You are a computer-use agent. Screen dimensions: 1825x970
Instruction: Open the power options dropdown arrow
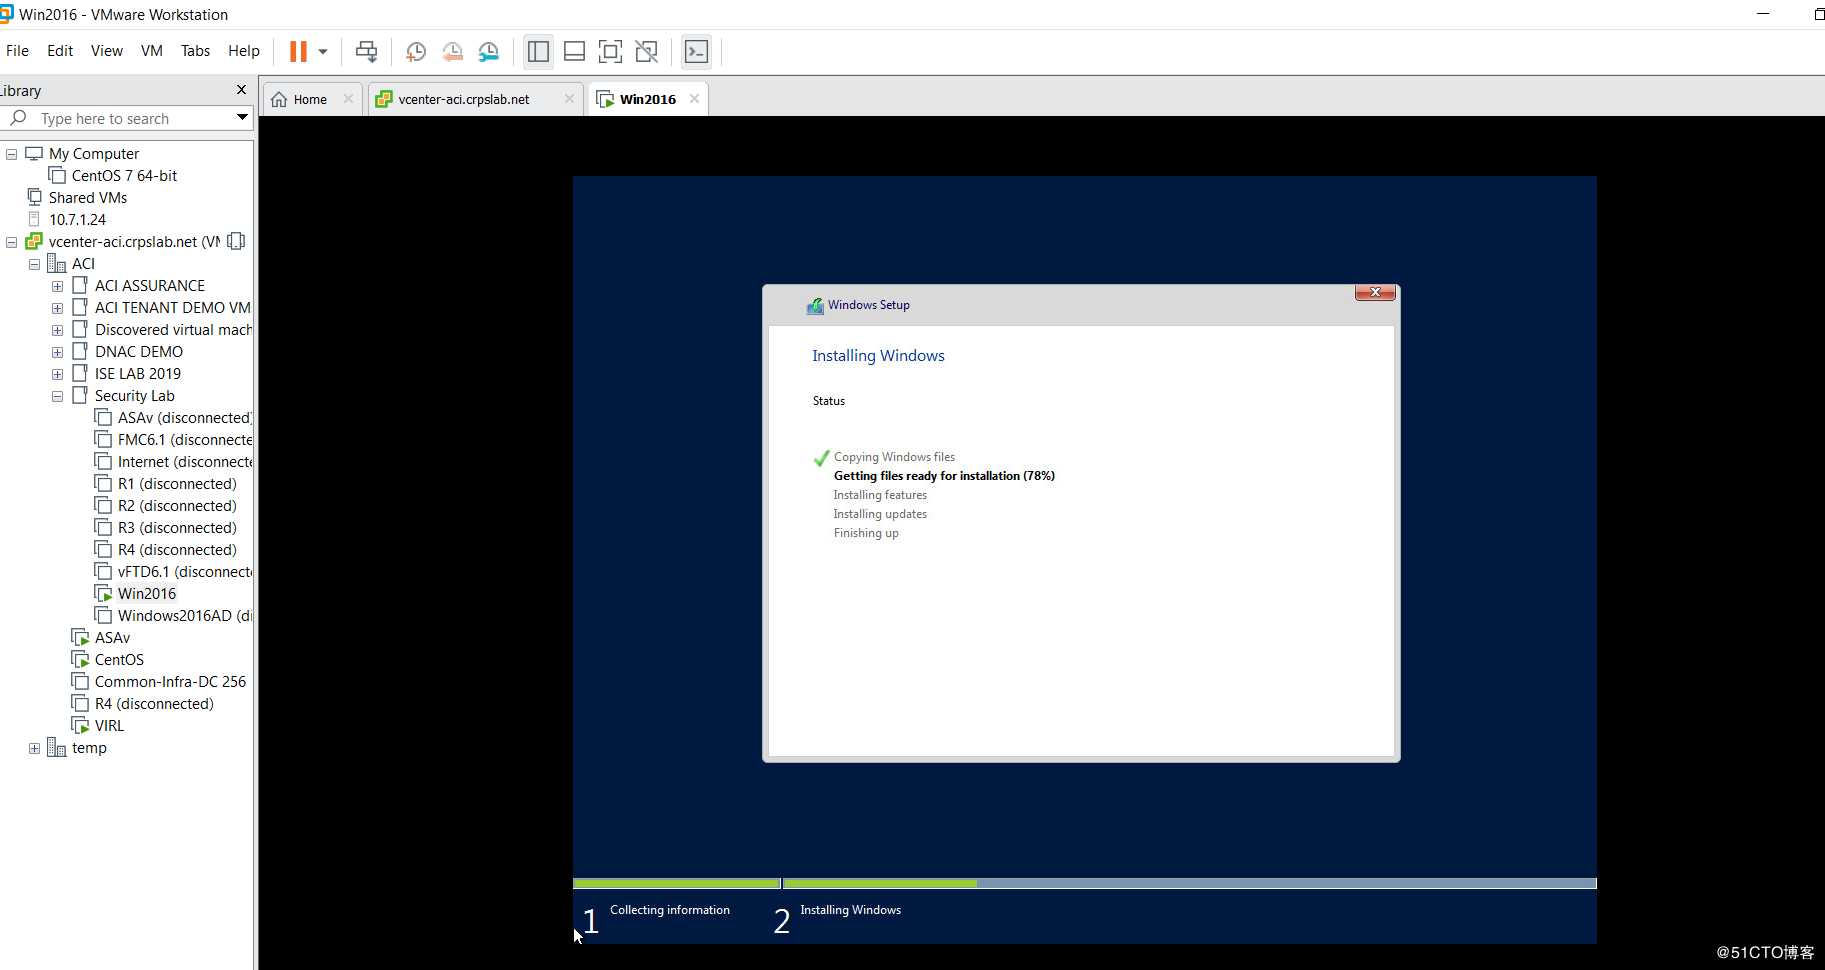[323, 51]
